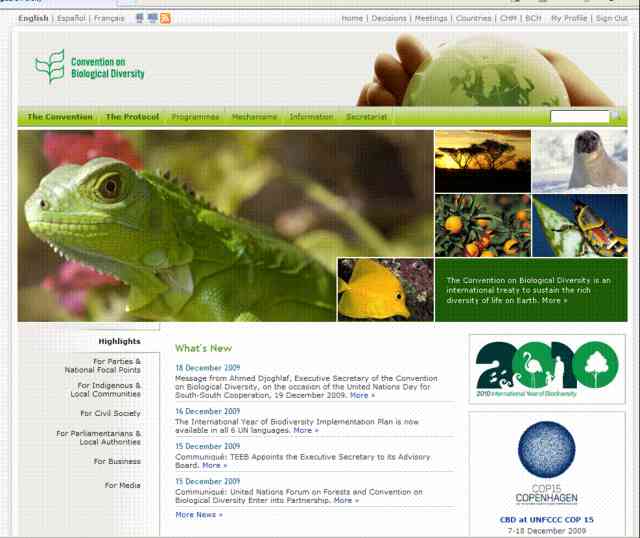Open the CHM link

tap(508, 18)
